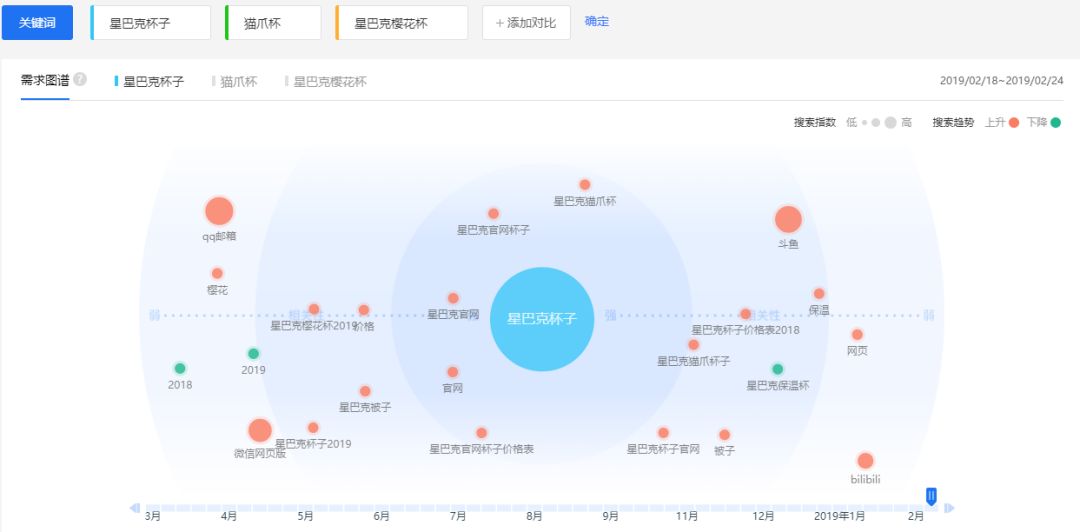
Task: Jump to 2019年1月 on the timeline
Action: 840,516
